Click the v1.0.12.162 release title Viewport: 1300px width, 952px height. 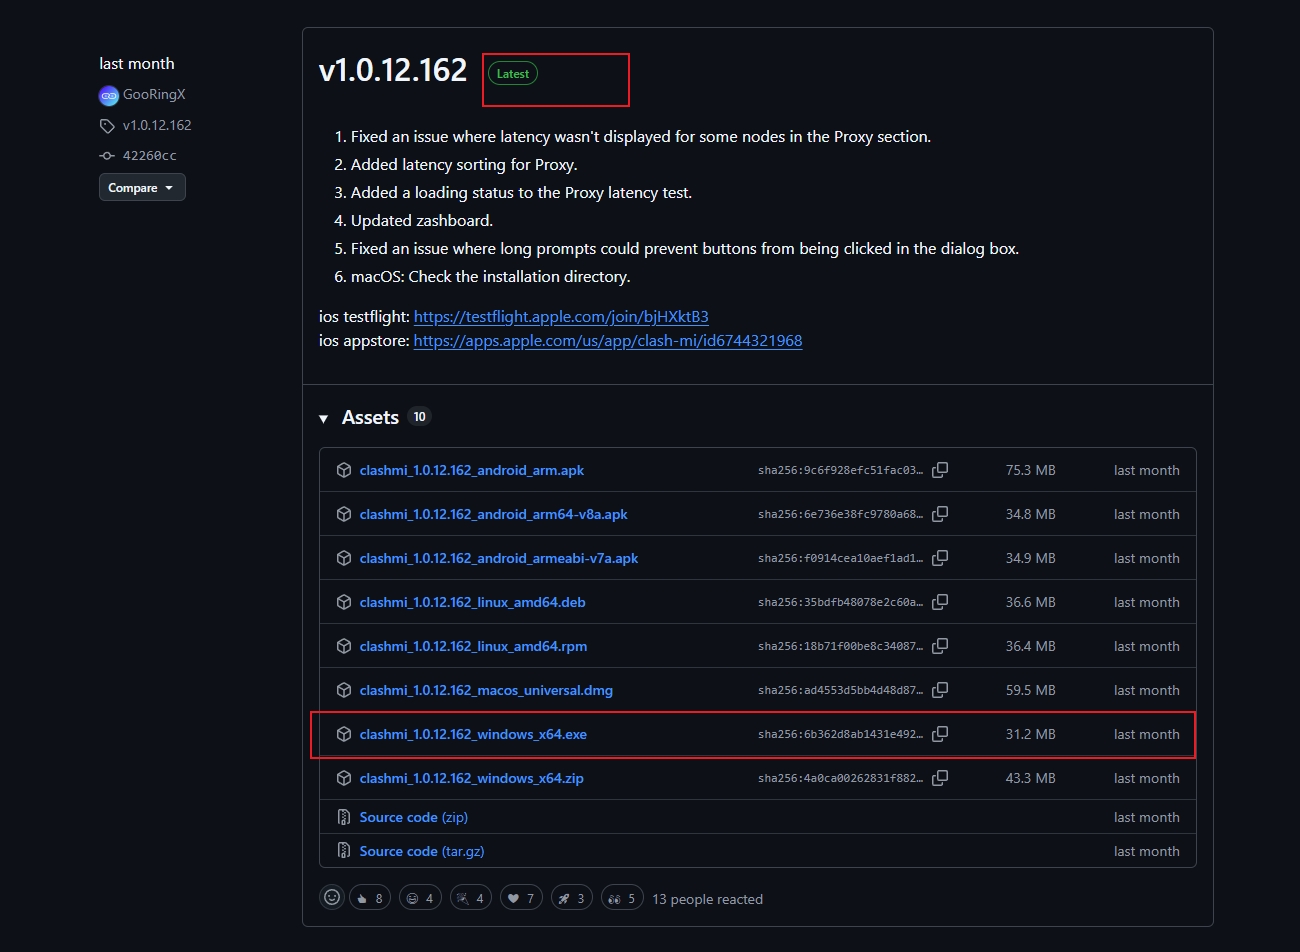click(392, 70)
